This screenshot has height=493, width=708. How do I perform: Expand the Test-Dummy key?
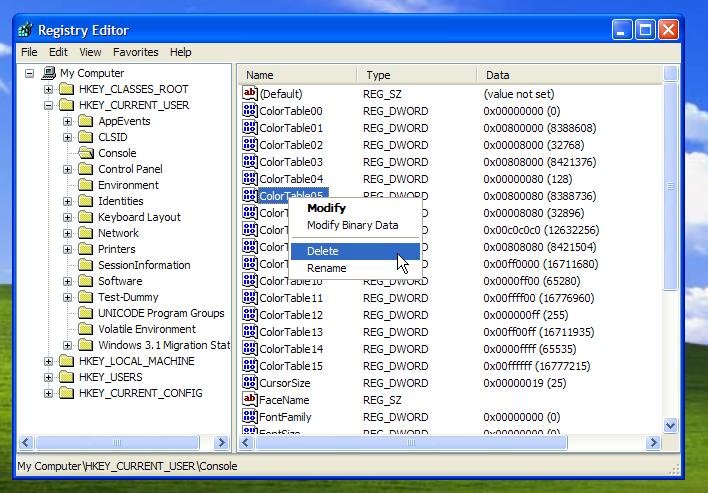point(67,297)
